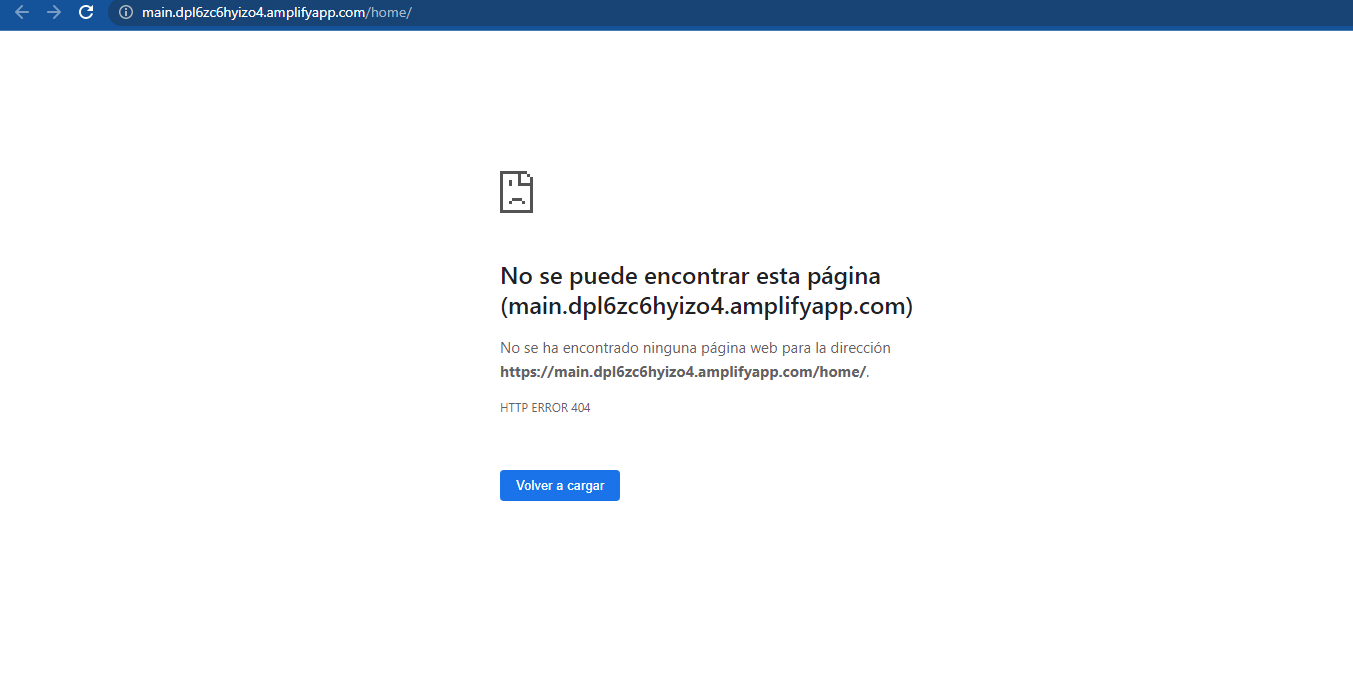Click the 'HTTP ERROR 404' status text
Viewport: 1353px width, 699px height.
click(545, 407)
